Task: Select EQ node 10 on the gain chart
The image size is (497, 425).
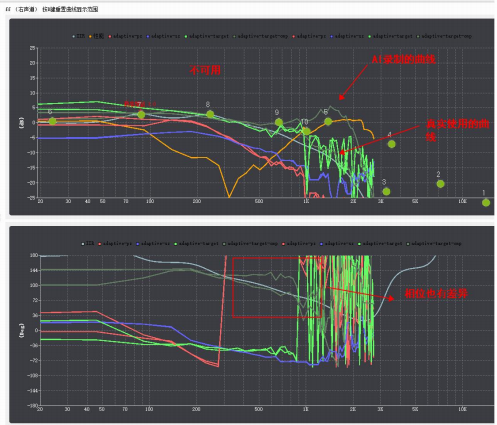Action: [x=306, y=131]
